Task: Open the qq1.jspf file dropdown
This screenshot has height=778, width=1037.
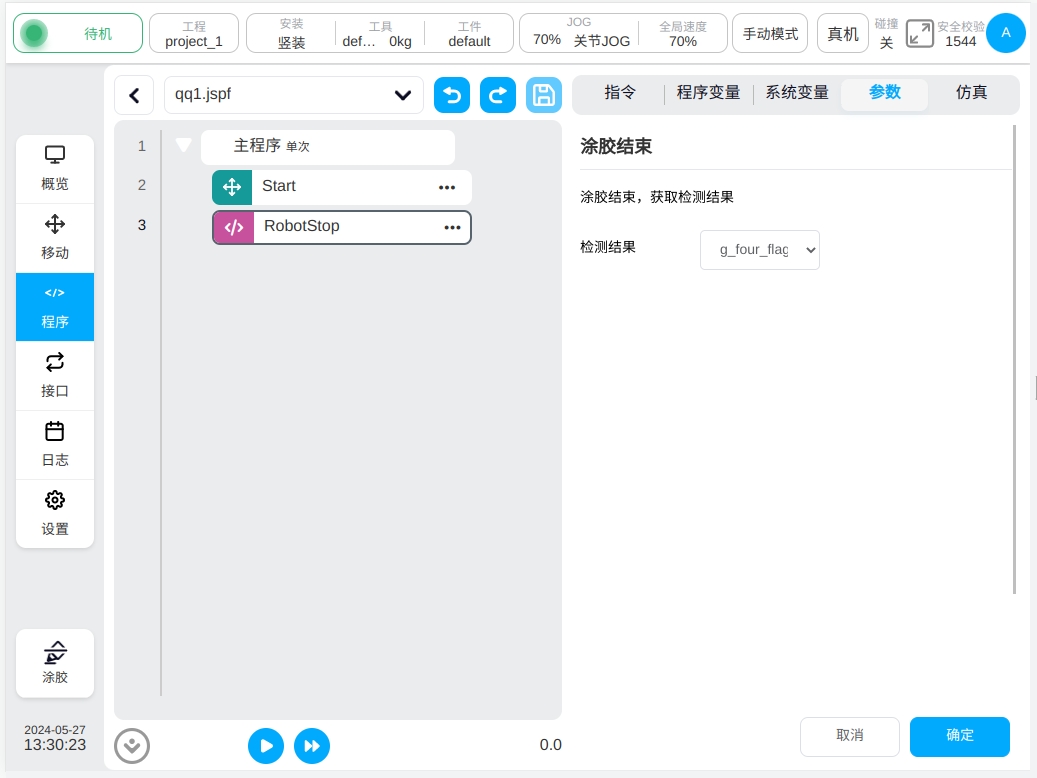Action: [x=293, y=95]
